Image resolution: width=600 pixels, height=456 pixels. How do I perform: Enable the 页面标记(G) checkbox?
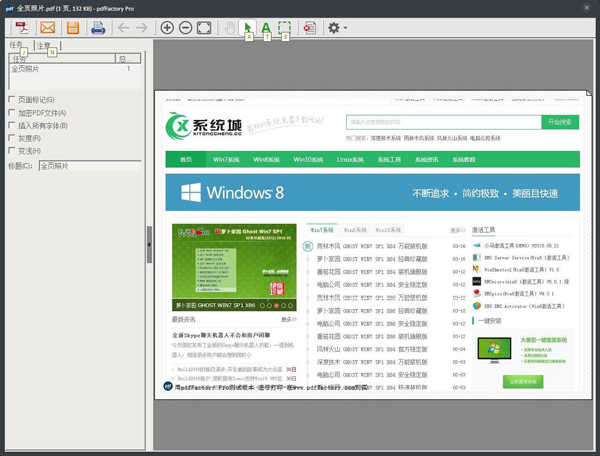12,99
